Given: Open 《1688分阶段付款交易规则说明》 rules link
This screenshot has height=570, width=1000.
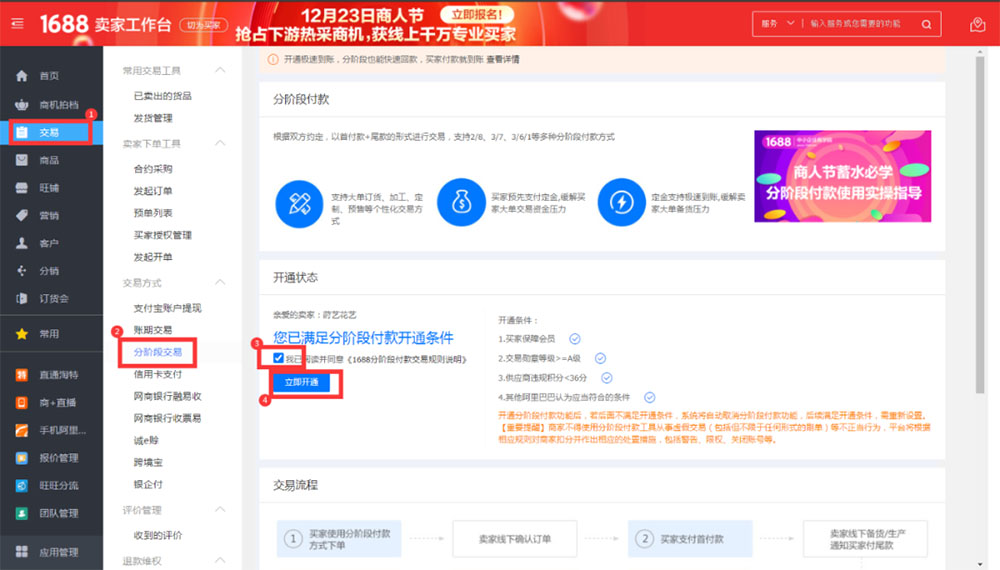Looking at the screenshot, I should pos(407,360).
